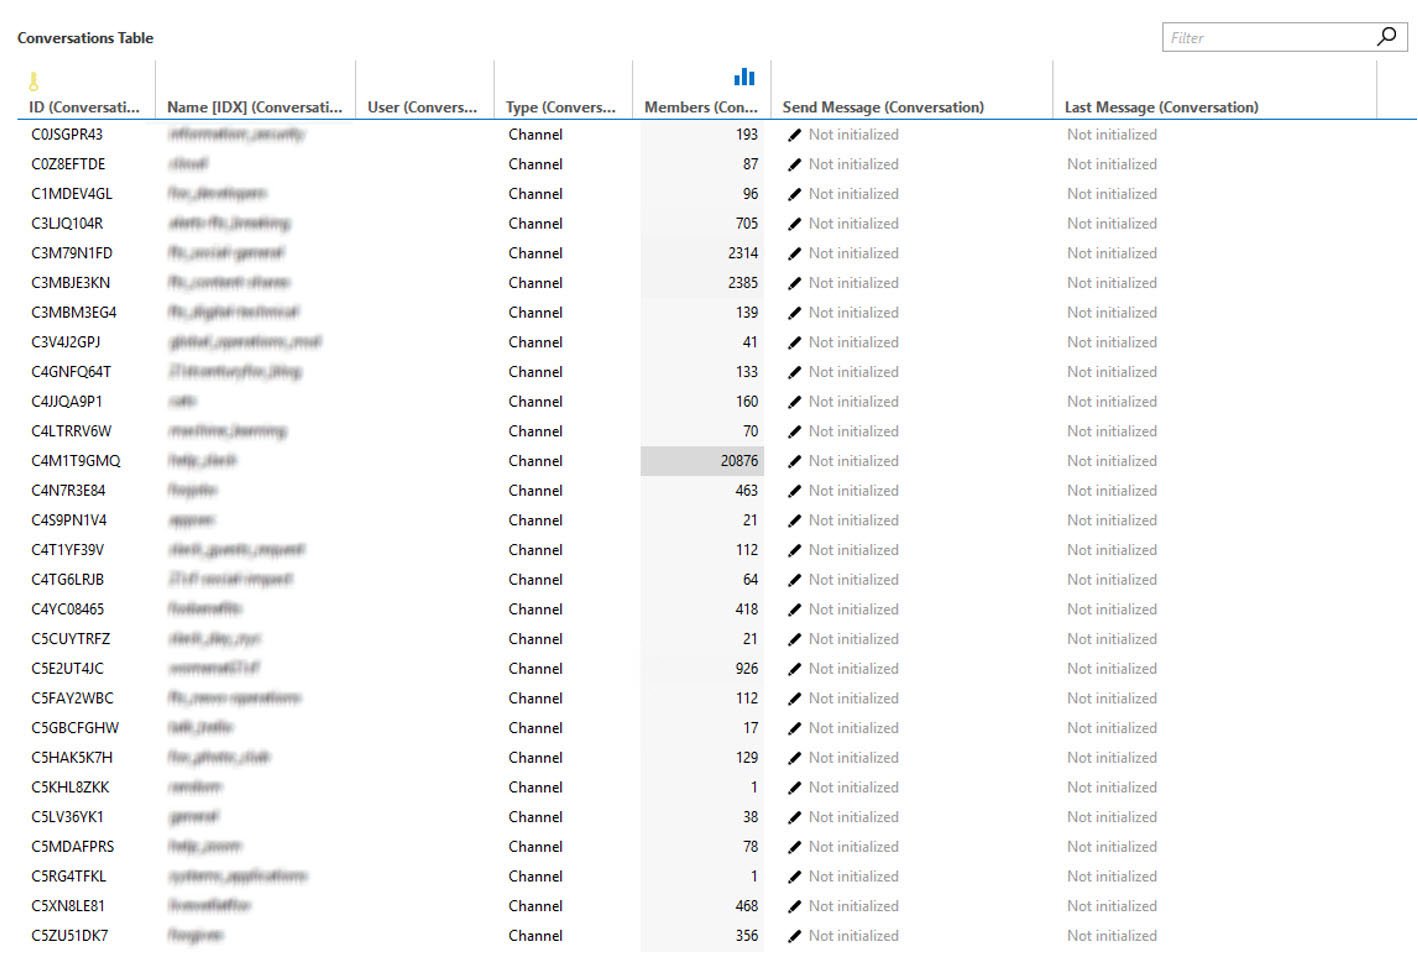1418x961 pixels.
Task: Select Members value 2385
Action: (x=743, y=283)
